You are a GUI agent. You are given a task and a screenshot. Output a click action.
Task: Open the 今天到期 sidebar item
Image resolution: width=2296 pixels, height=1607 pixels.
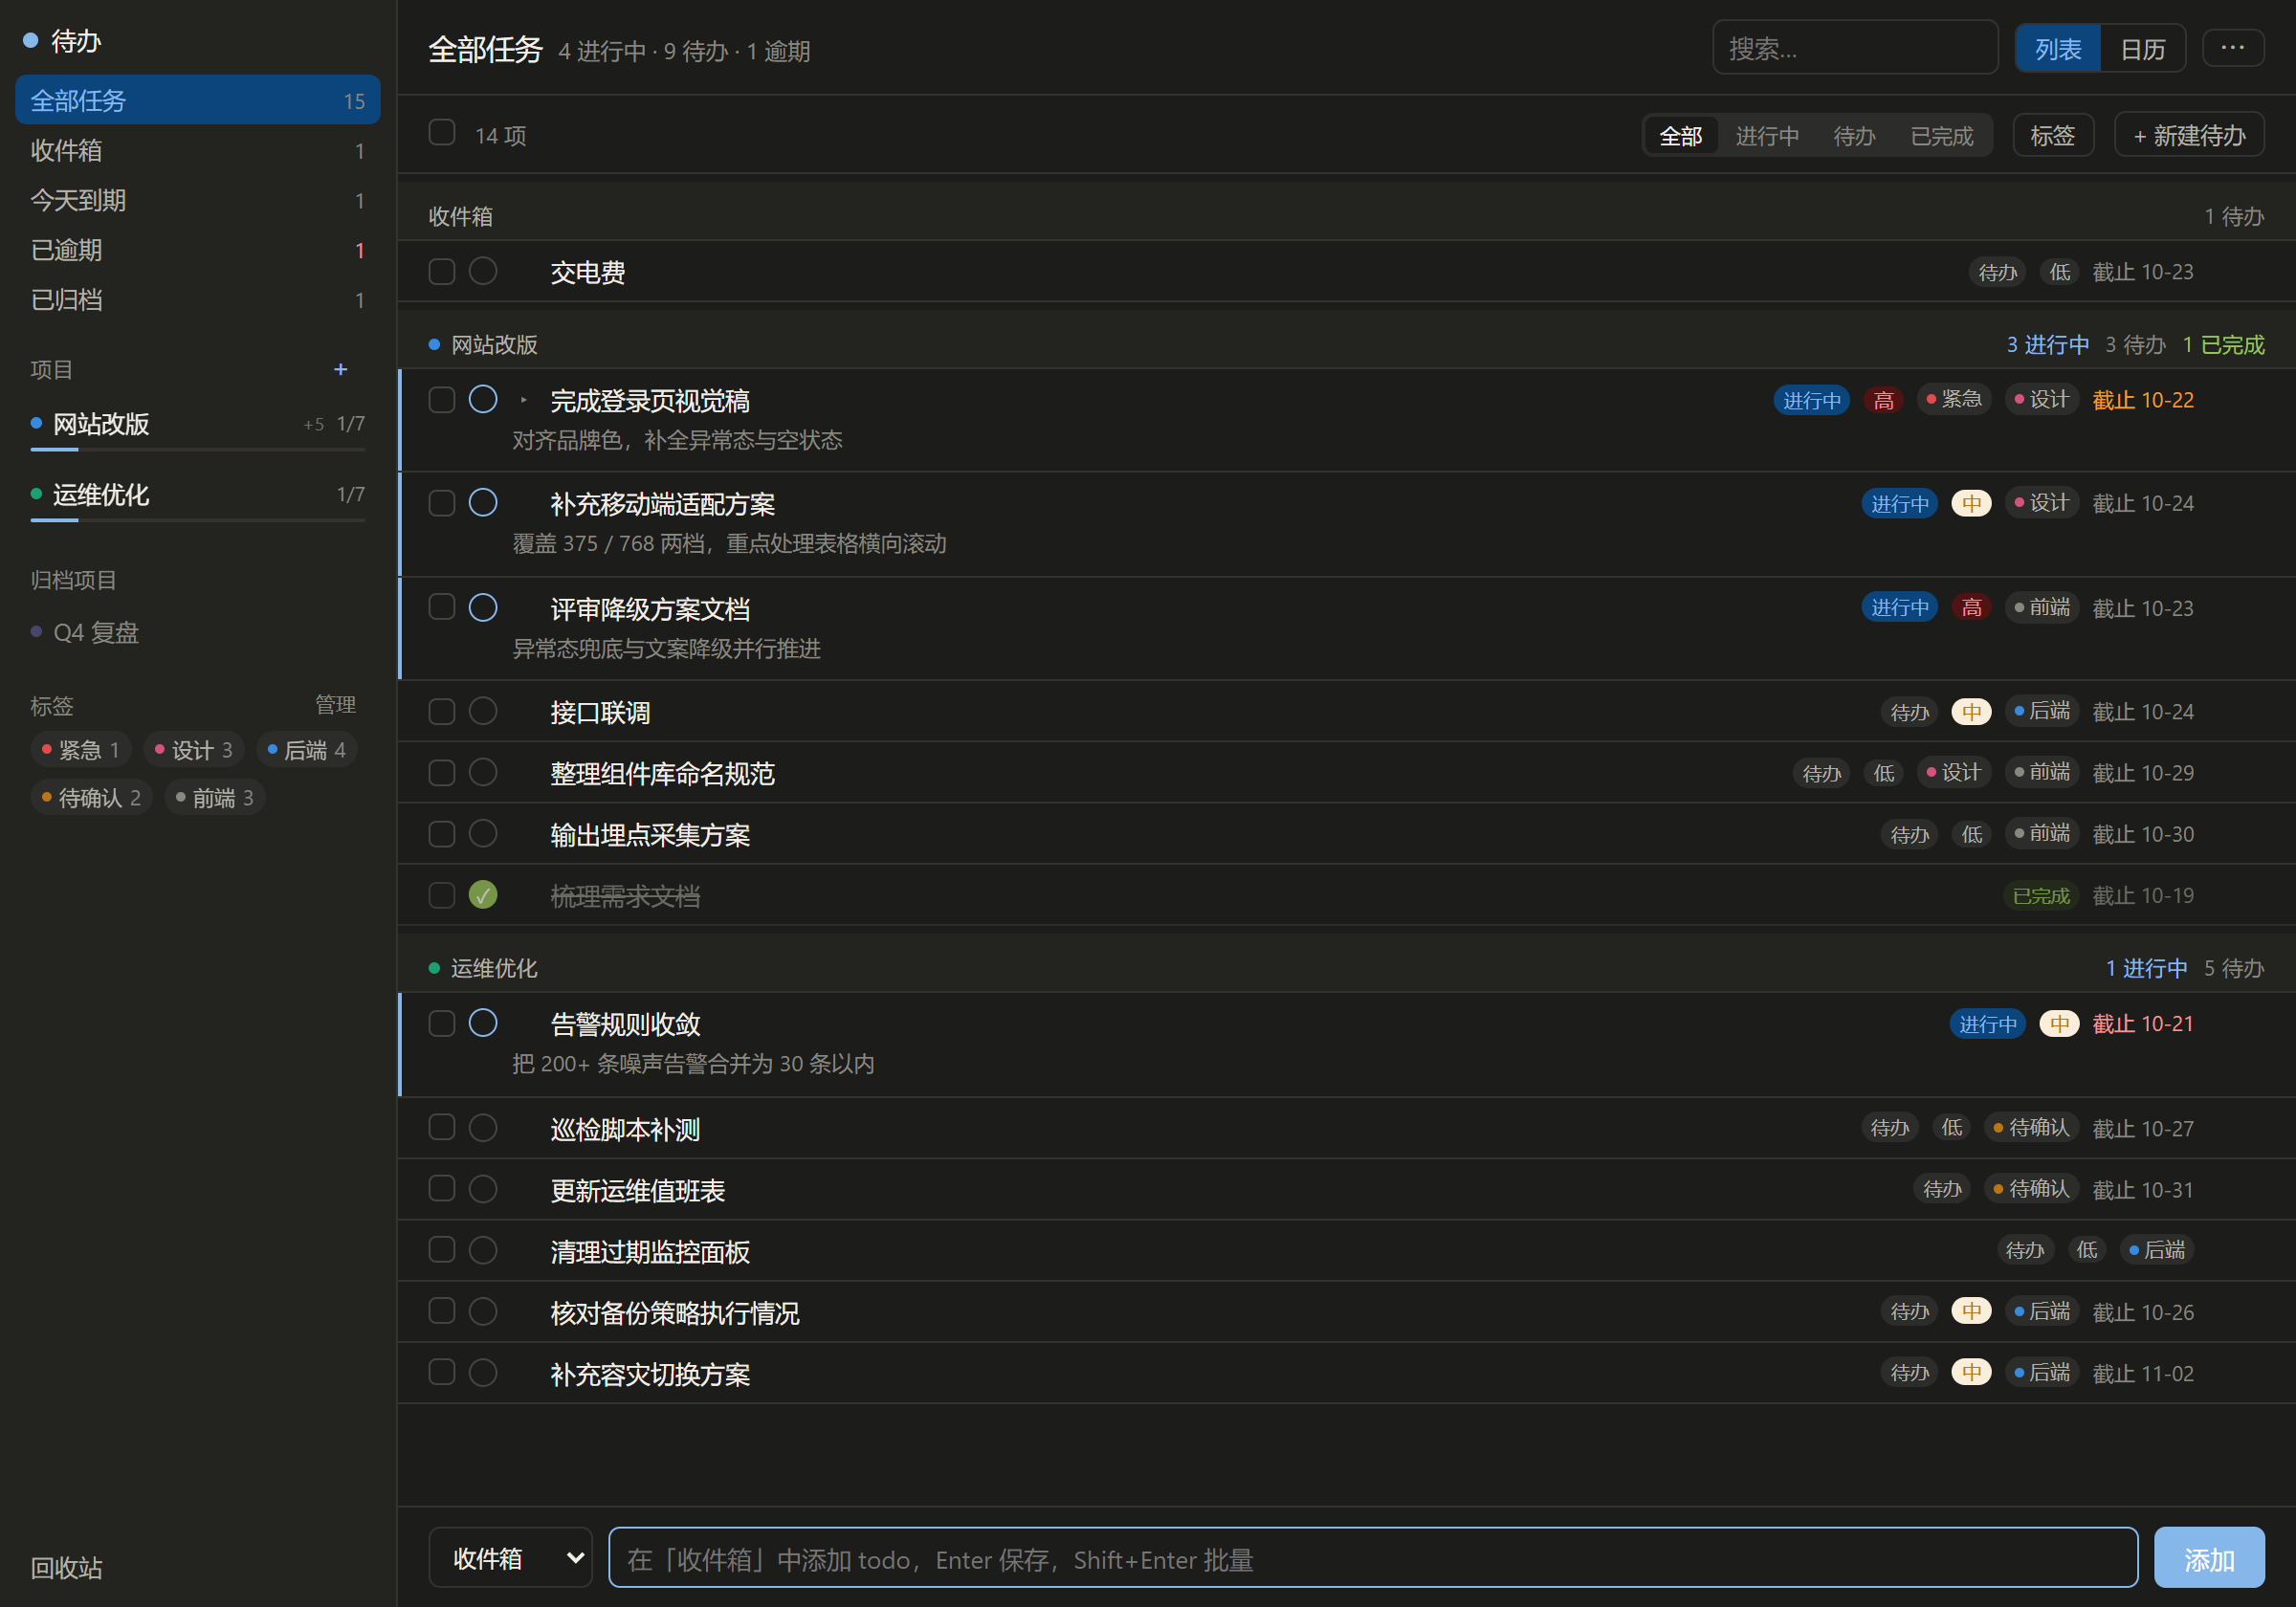[x=197, y=200]
